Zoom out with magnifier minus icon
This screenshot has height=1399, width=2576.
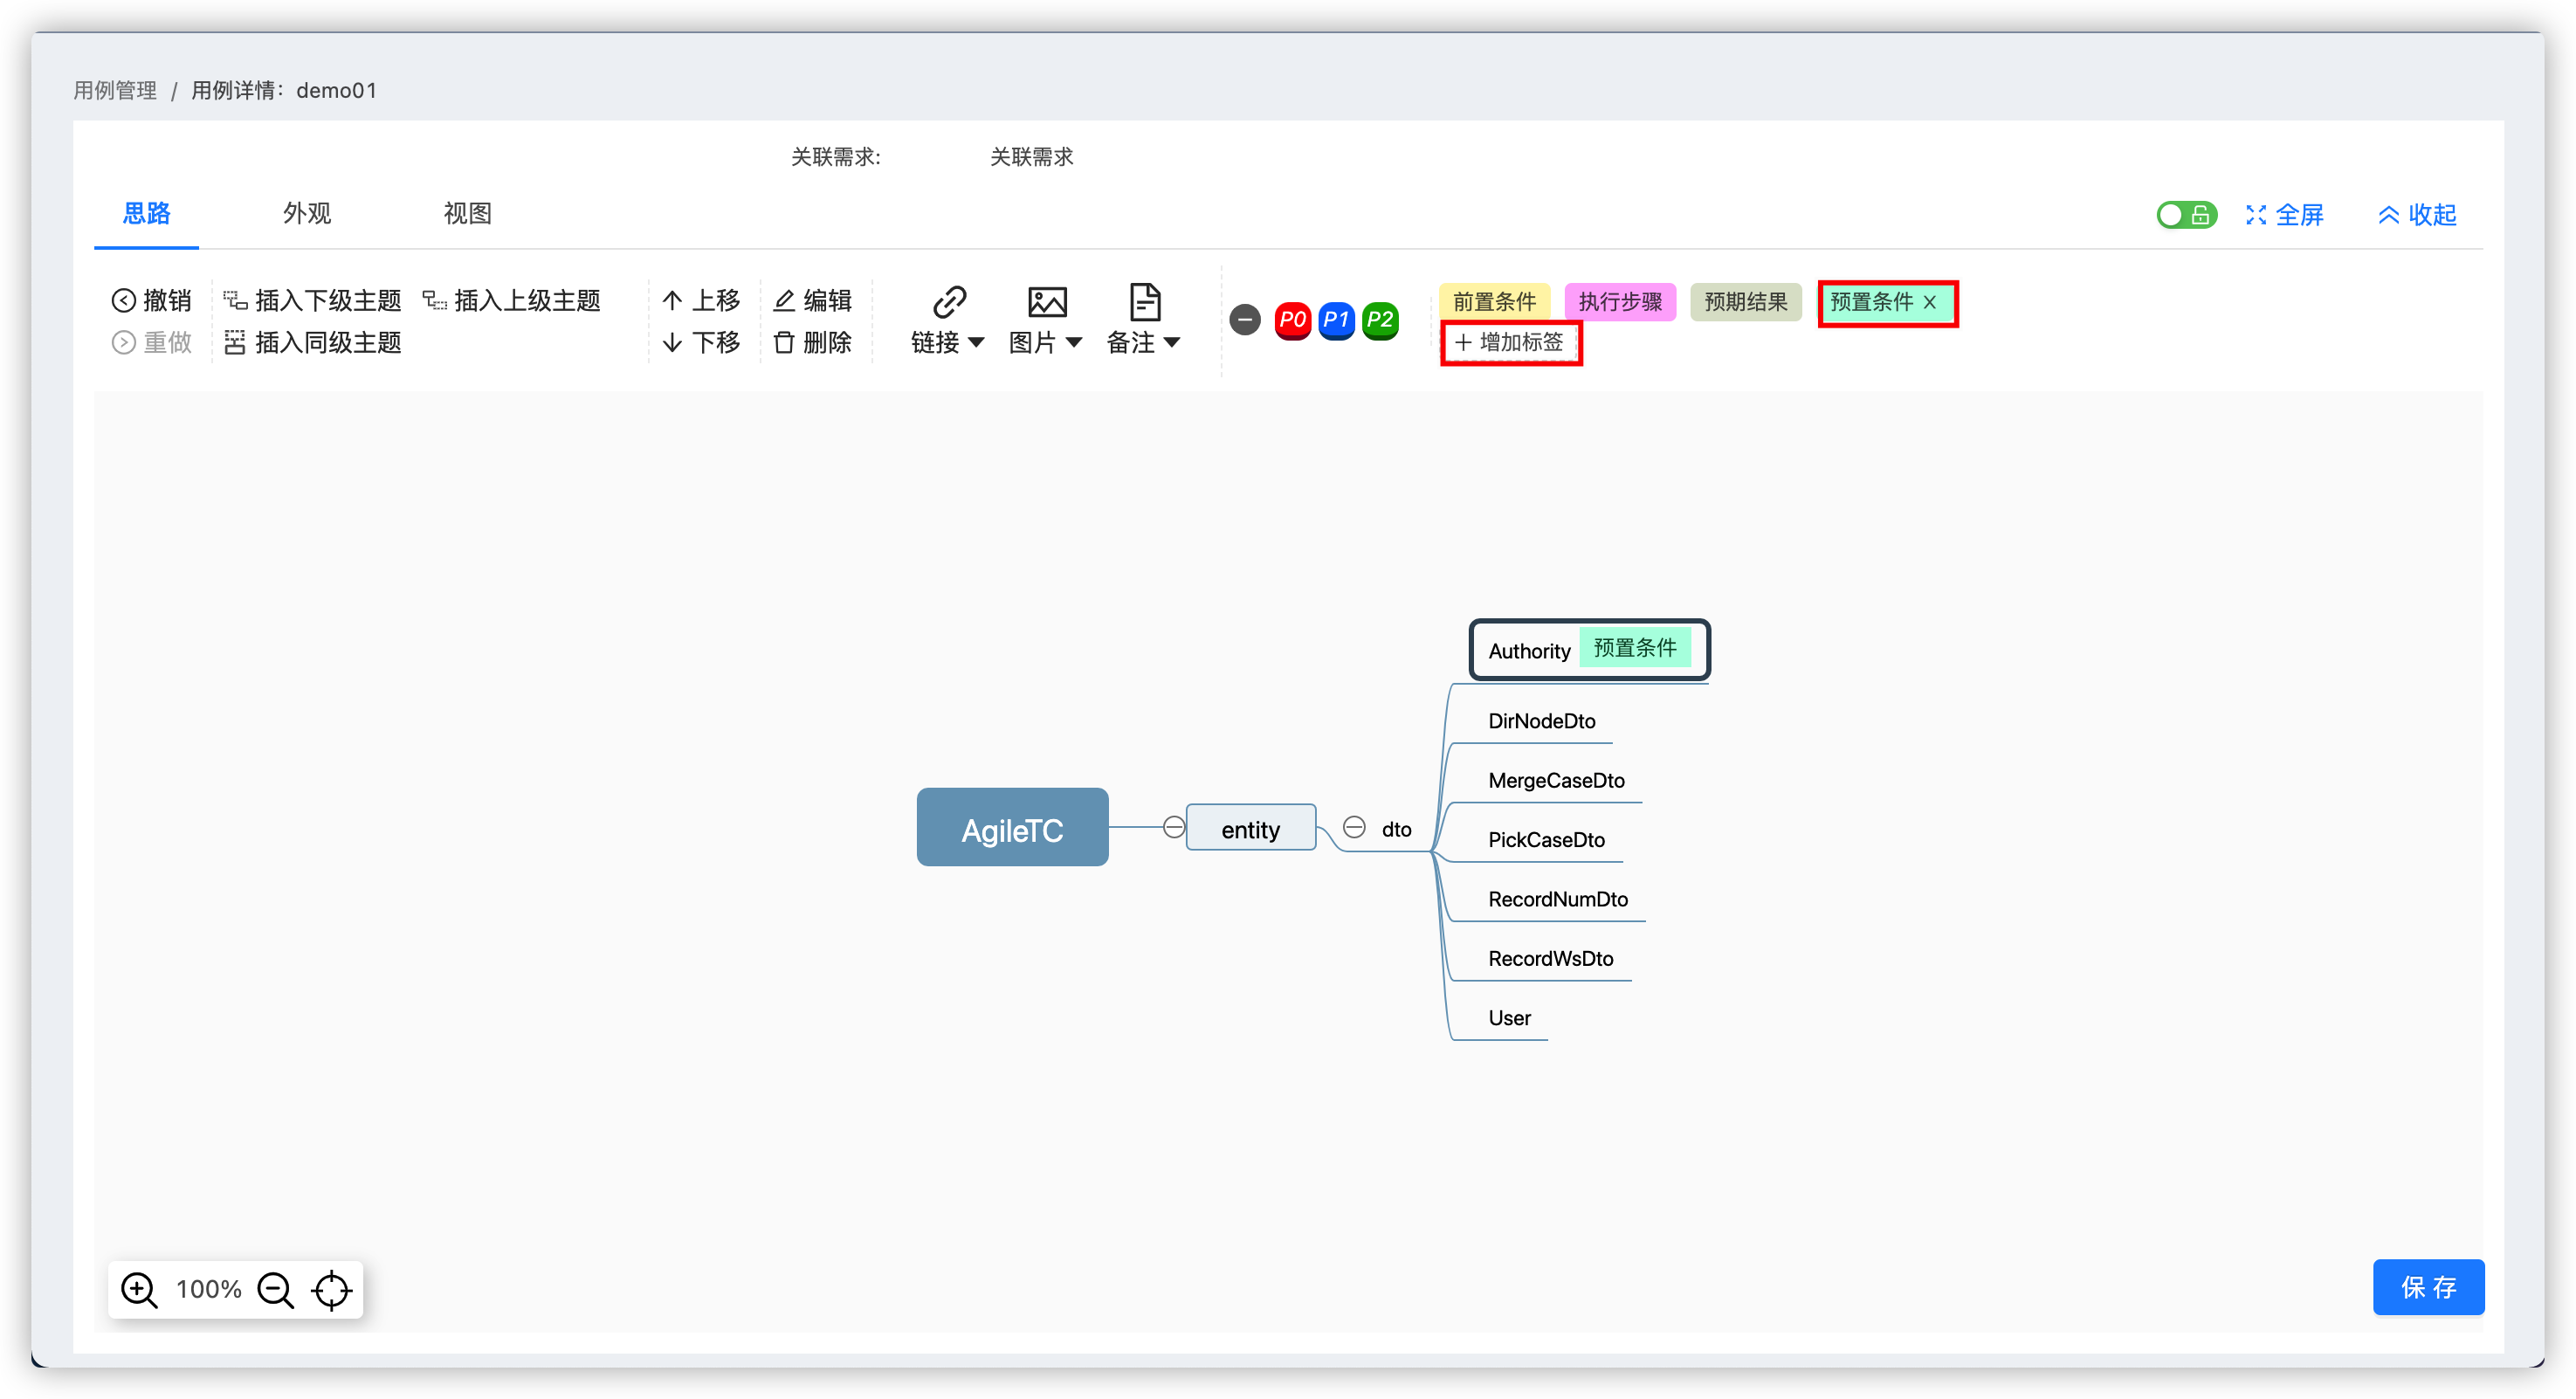coord(275,1290)
